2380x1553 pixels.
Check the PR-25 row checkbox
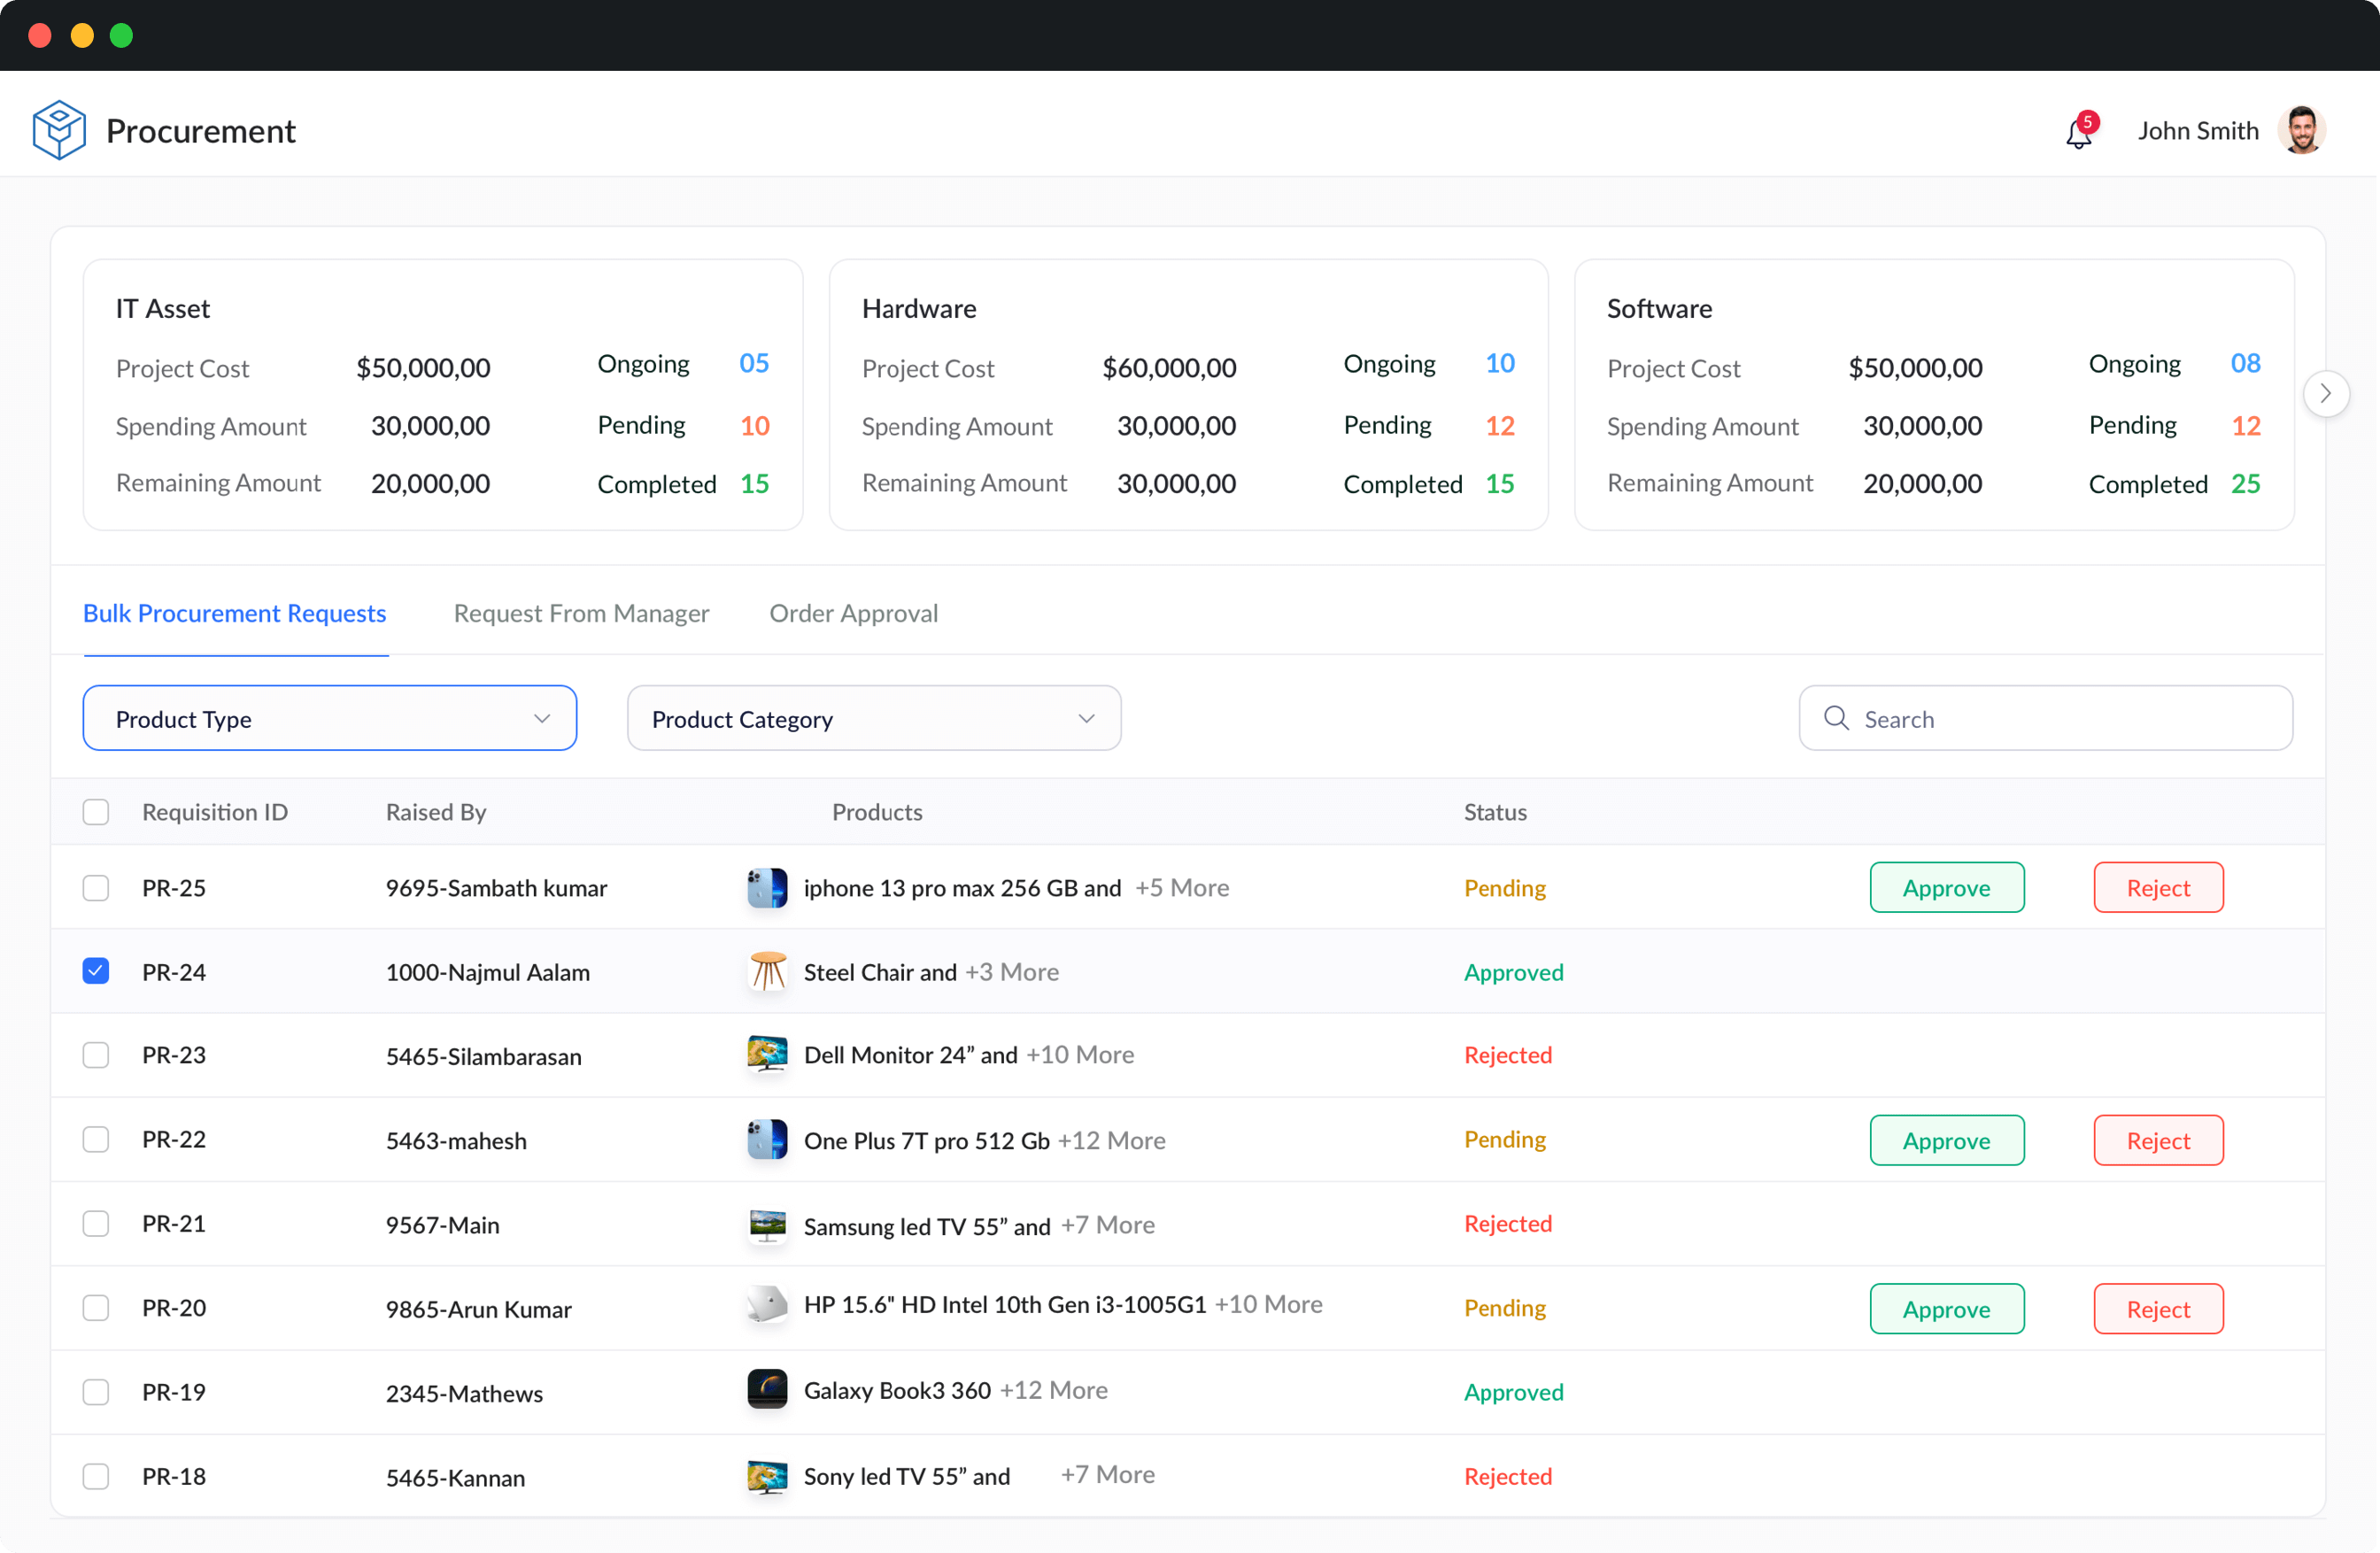coord(95,887)
